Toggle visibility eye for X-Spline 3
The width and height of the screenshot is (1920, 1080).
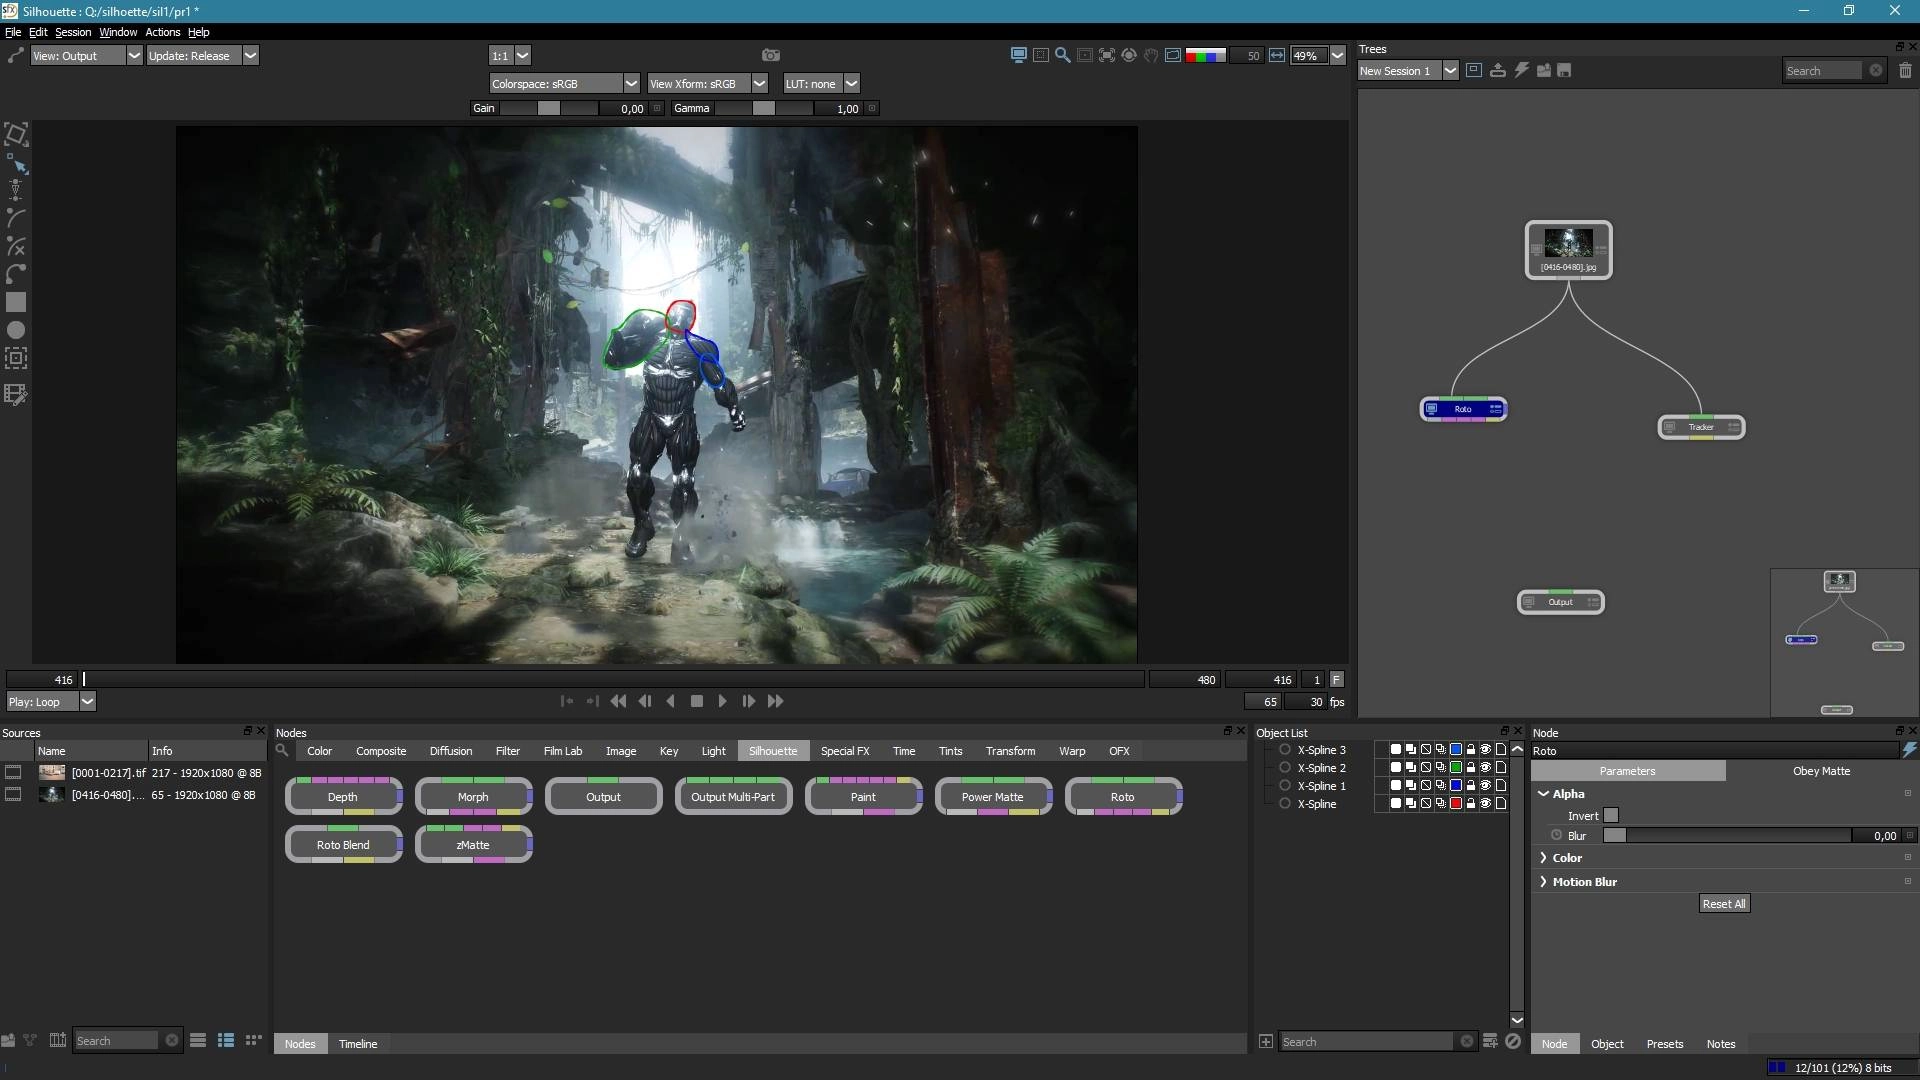coord(1485,750)
